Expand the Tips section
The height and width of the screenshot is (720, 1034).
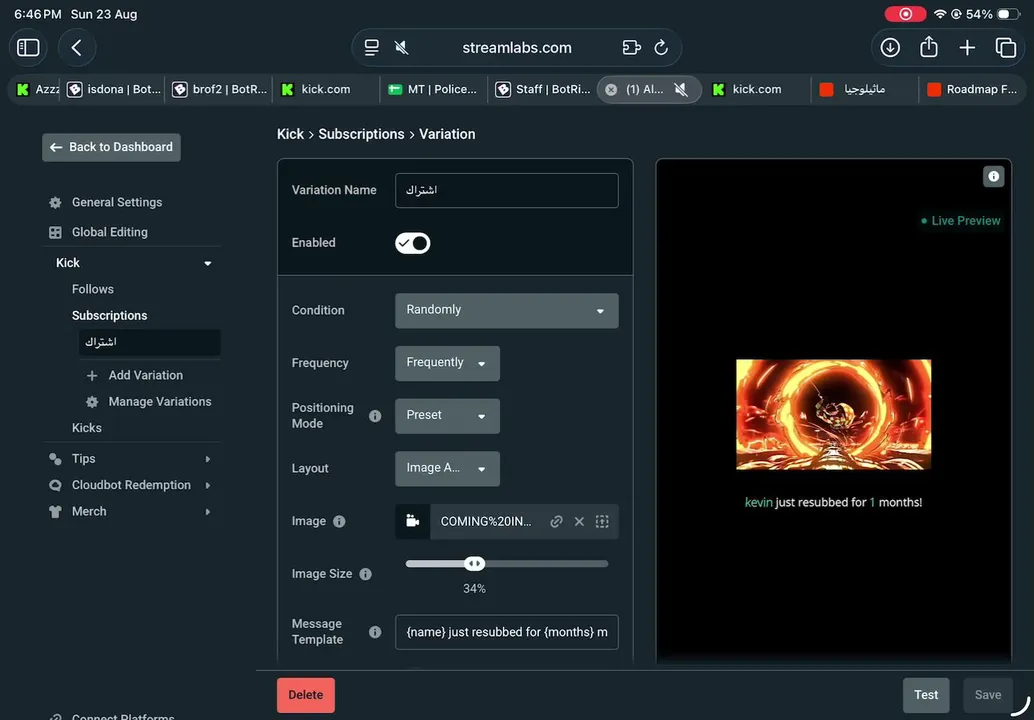(208, 459)
